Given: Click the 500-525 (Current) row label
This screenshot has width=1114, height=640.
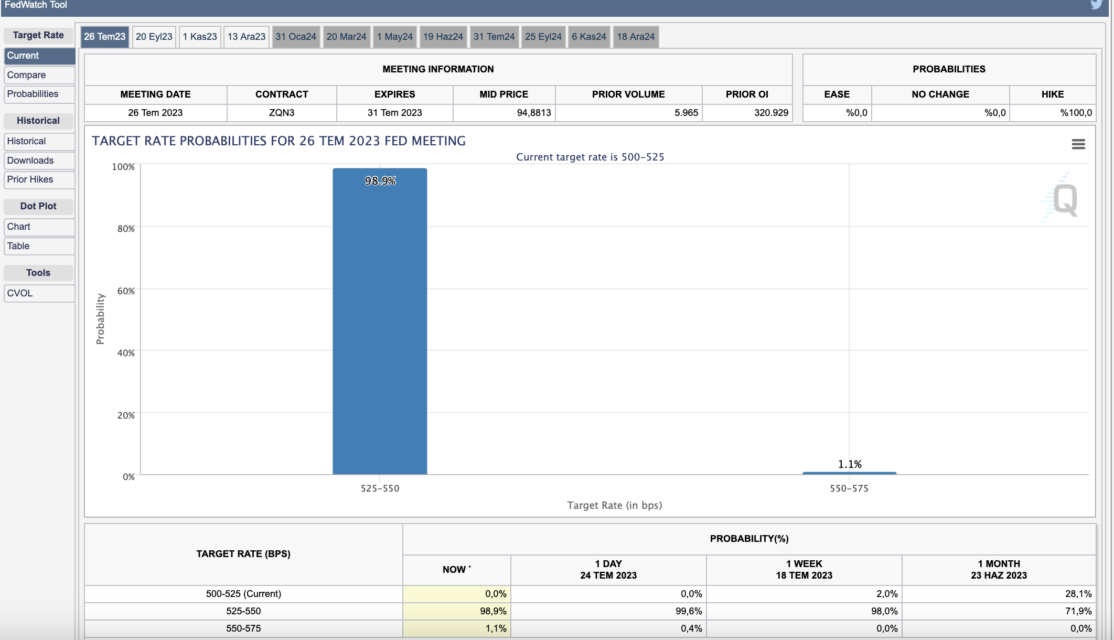Looking at the screenshot, I should coord(244,594).
